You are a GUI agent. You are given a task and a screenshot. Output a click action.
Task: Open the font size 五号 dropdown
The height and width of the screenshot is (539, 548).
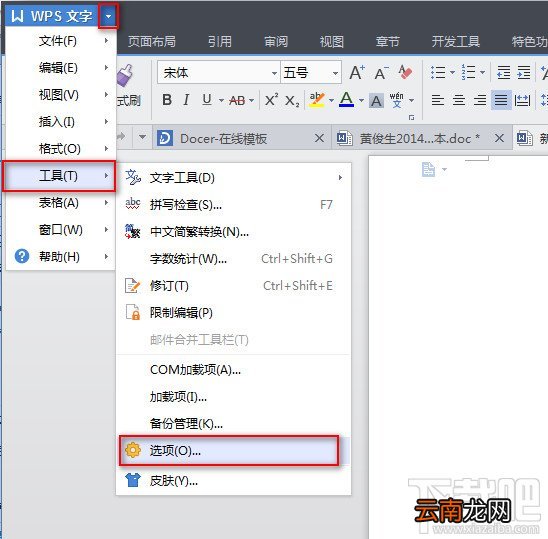coord(335,73)
